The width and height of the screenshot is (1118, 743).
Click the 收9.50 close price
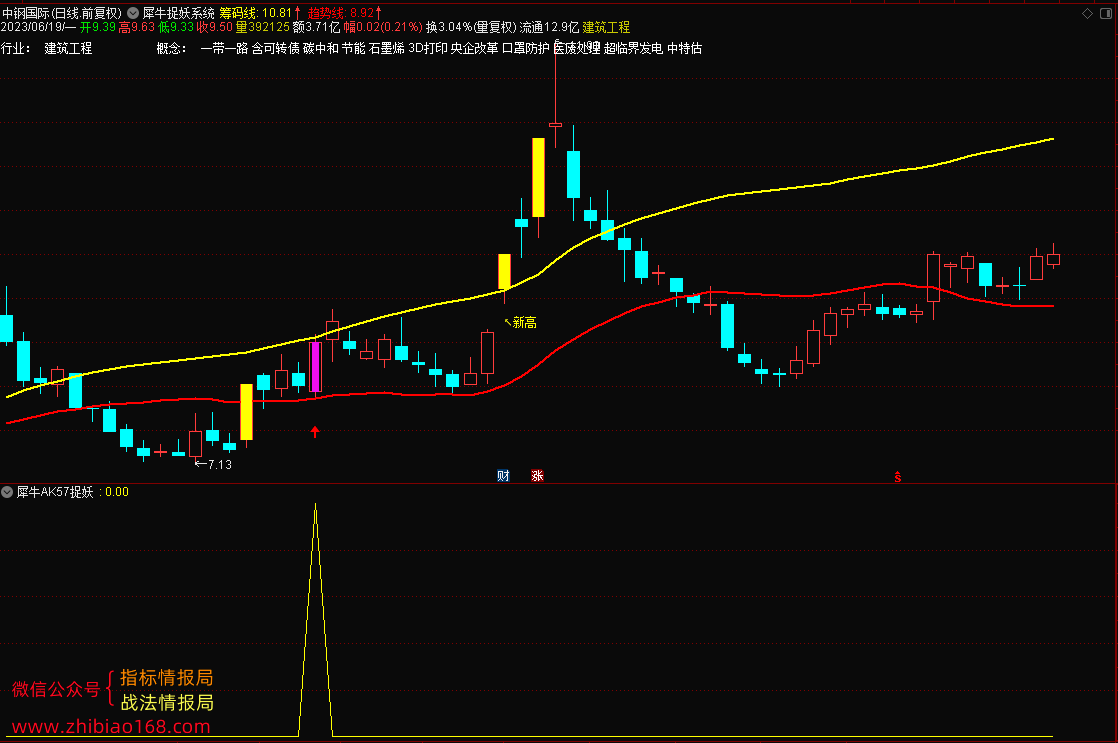[x=215, y=27]
